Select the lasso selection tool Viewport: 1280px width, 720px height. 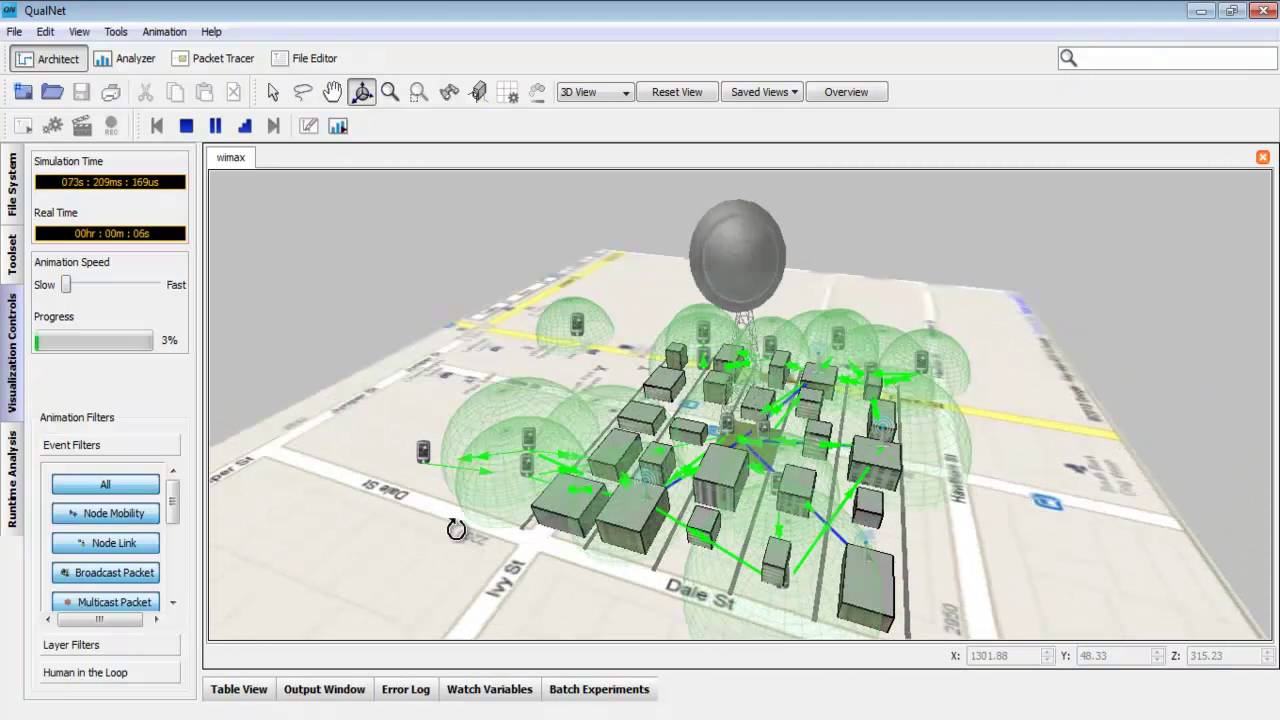point(303,92)
